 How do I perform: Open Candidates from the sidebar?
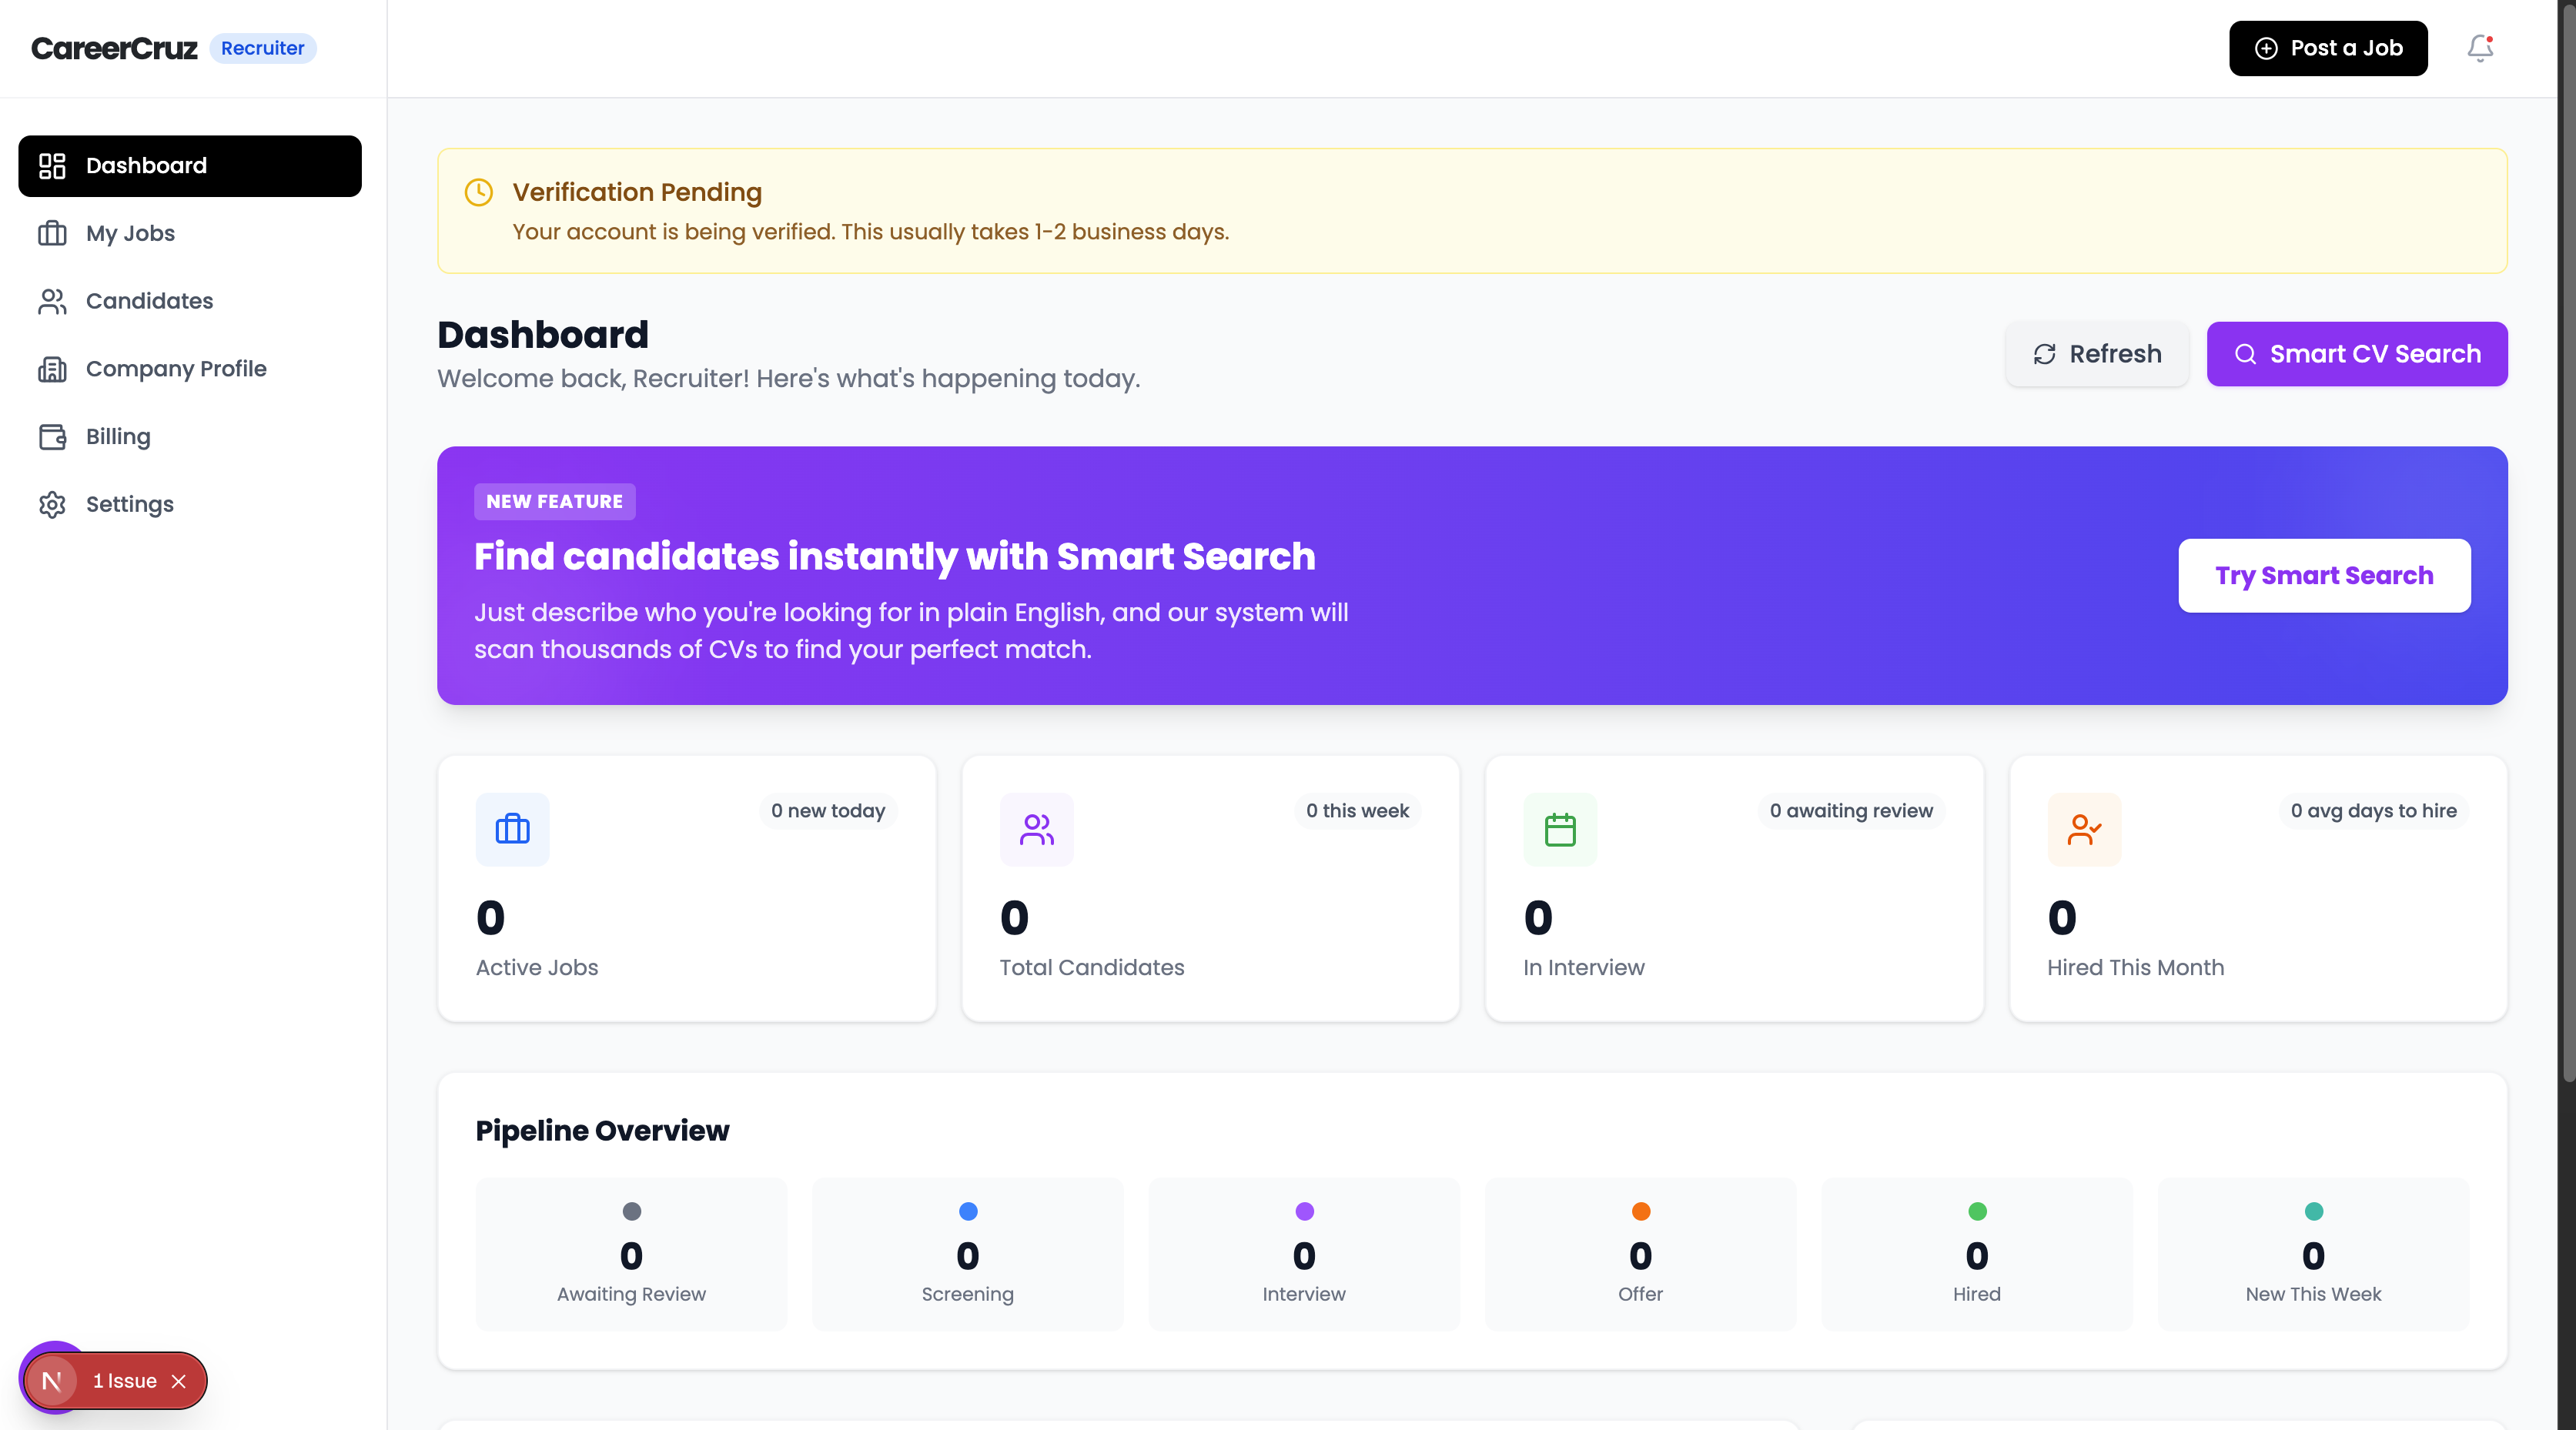tap(190, 301)
